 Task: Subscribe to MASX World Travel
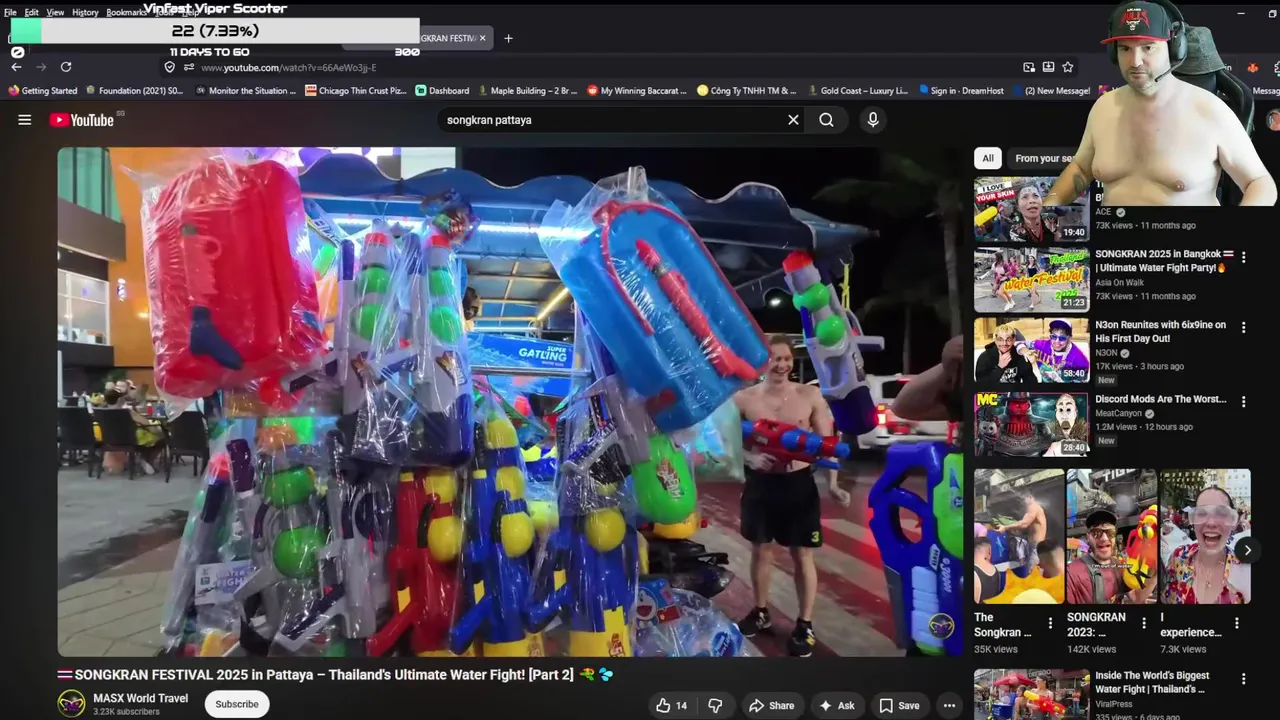tap(237, 704)
